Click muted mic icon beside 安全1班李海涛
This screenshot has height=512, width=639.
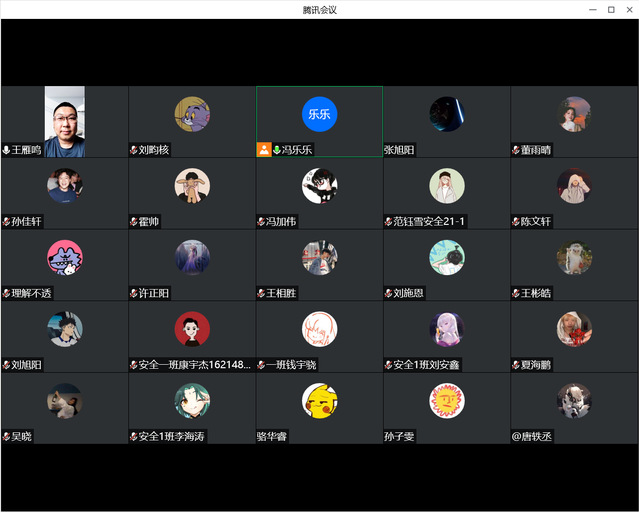point(134,437)
